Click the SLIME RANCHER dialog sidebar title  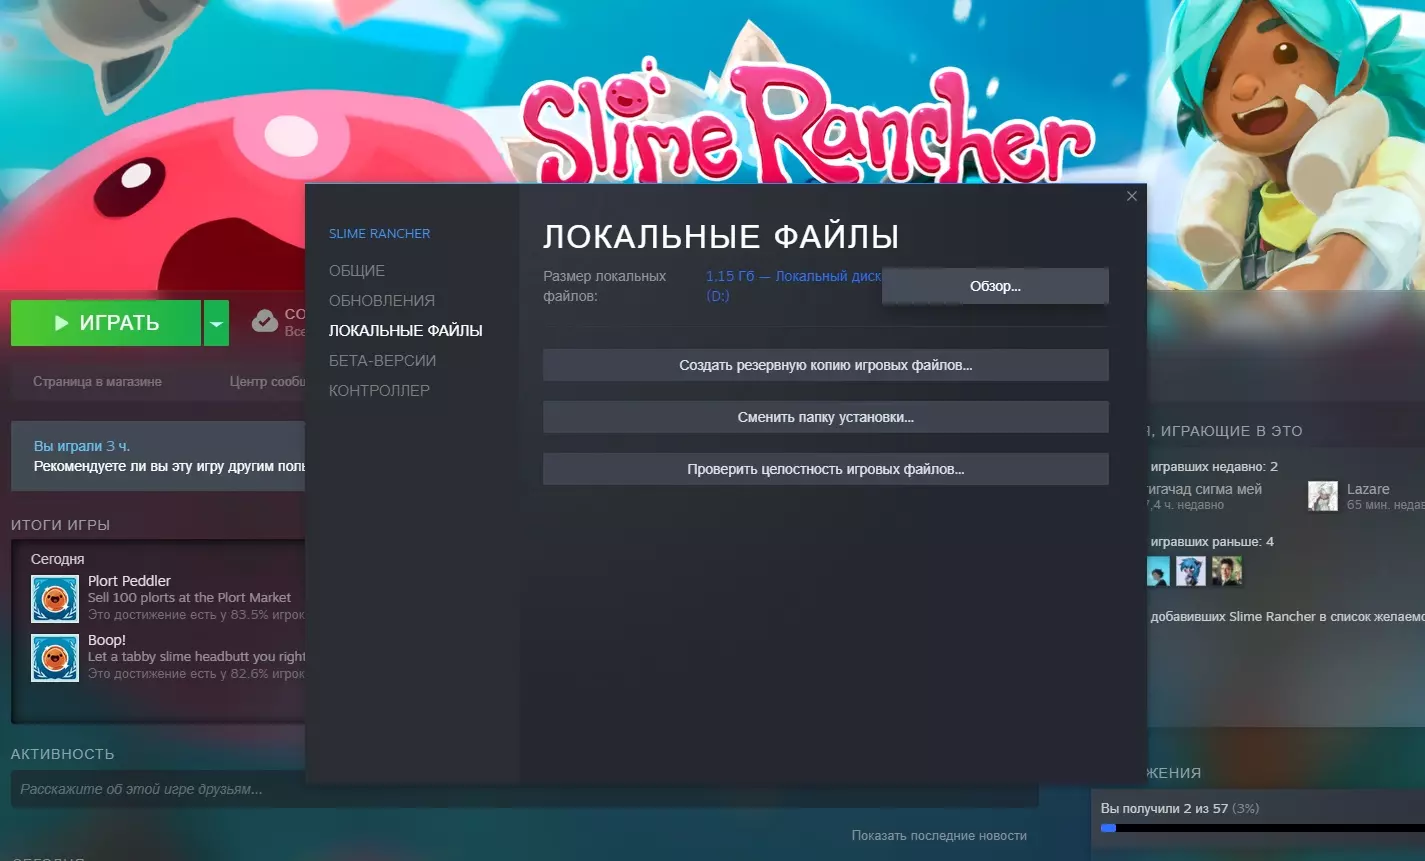tap(380, 233)
